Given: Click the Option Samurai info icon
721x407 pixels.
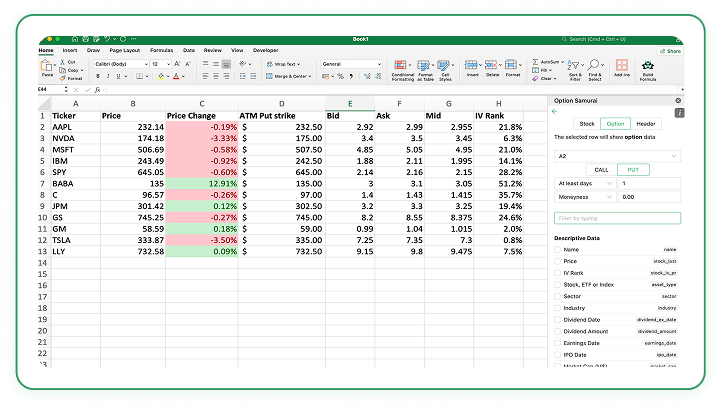Looking at the screenshot, I should pyautogui.click(x=679, y=112).
